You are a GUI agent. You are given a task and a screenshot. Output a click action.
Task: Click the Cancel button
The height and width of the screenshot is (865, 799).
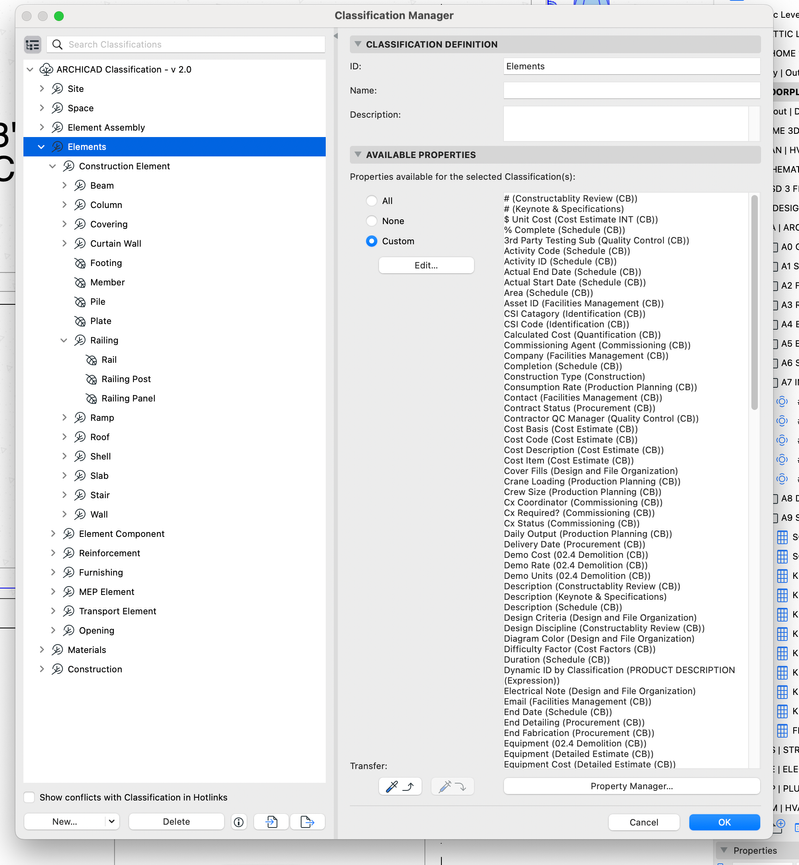coord(644,823)
